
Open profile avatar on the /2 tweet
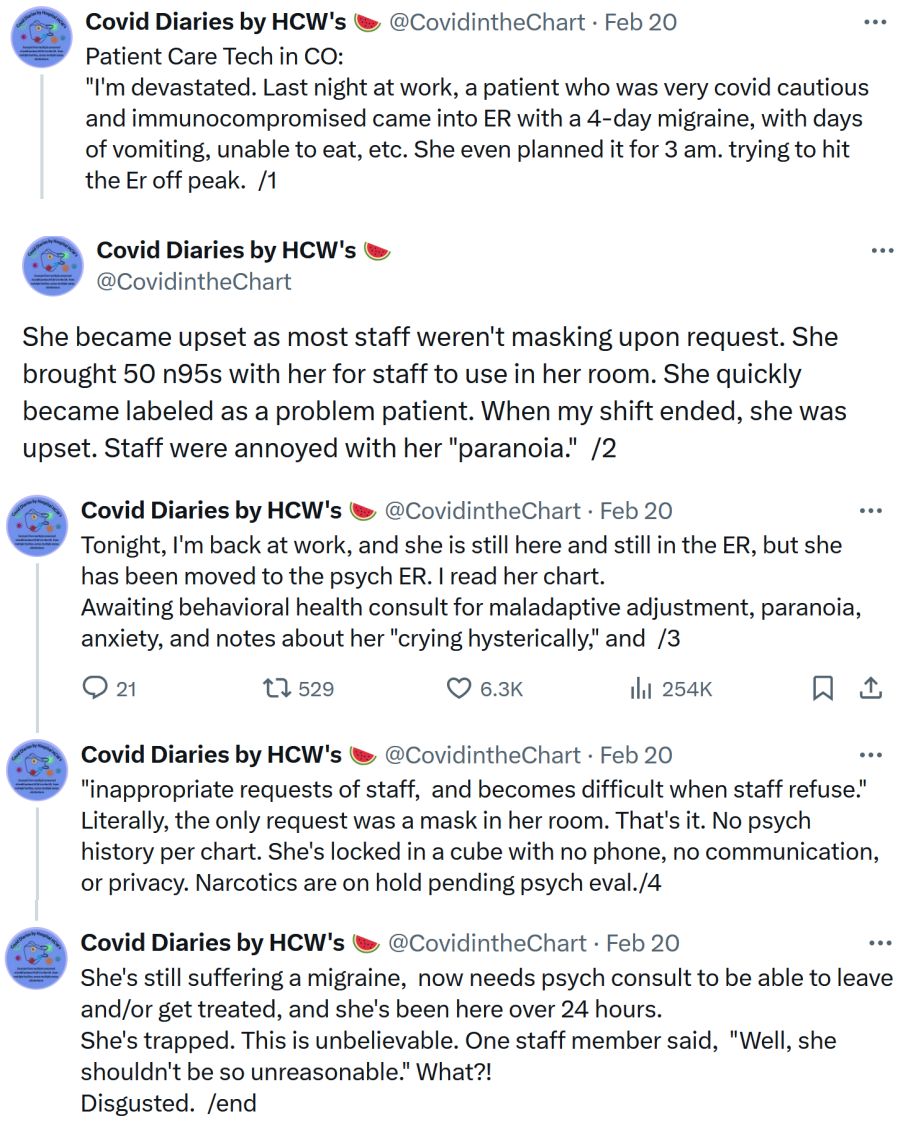(52, 265)
